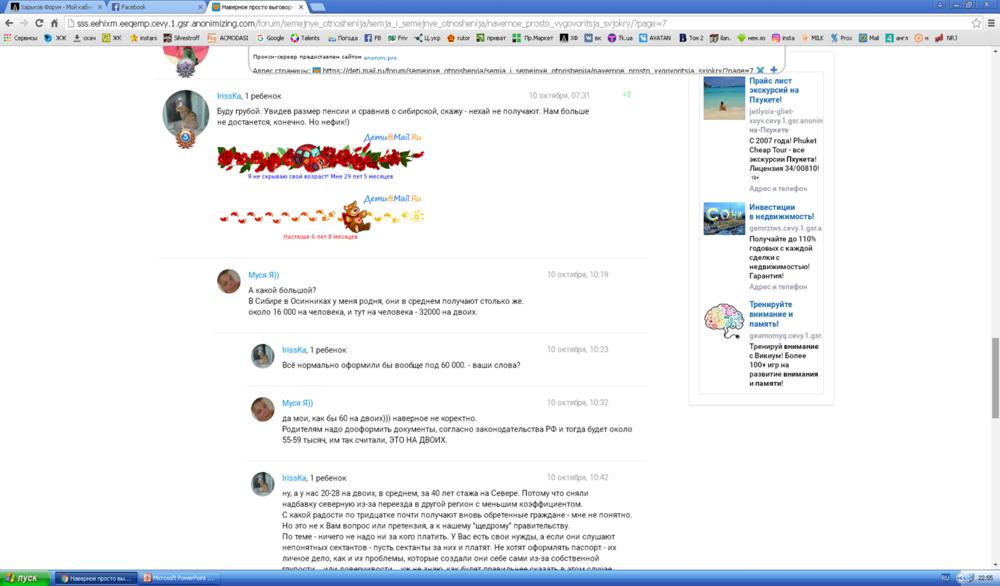Switch to Microsoft PowerPoint in taskbar
Viewport: 1000px width, 586px height.
pos(180,578)
